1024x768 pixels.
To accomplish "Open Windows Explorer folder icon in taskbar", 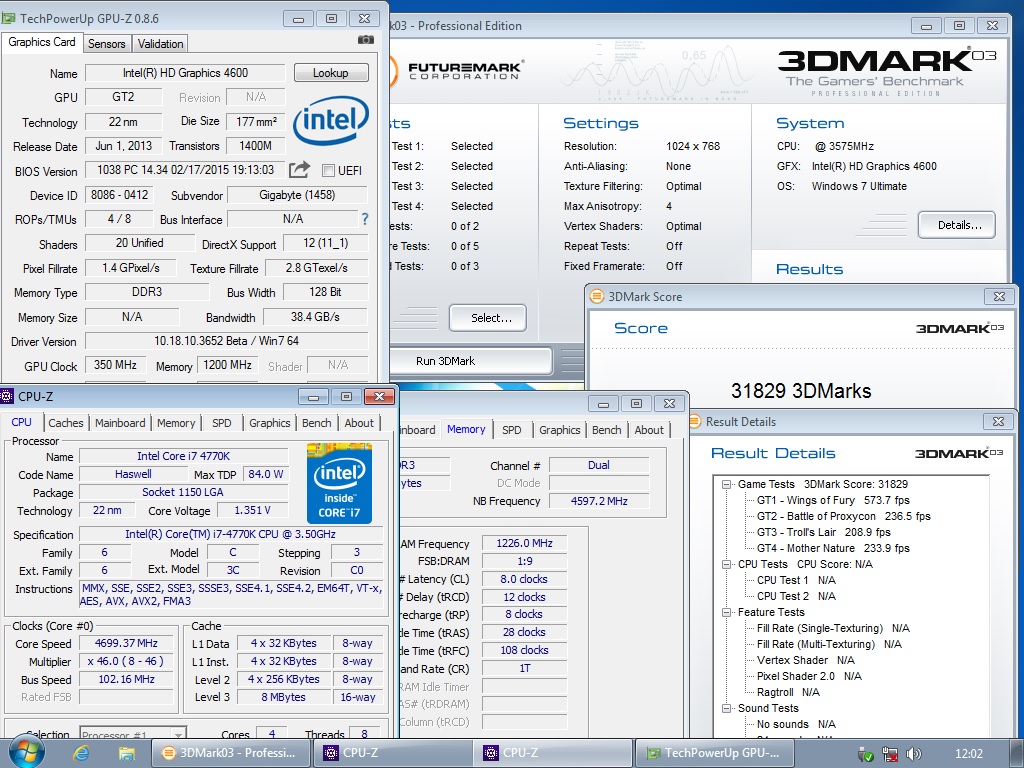I will click(126, 752).
